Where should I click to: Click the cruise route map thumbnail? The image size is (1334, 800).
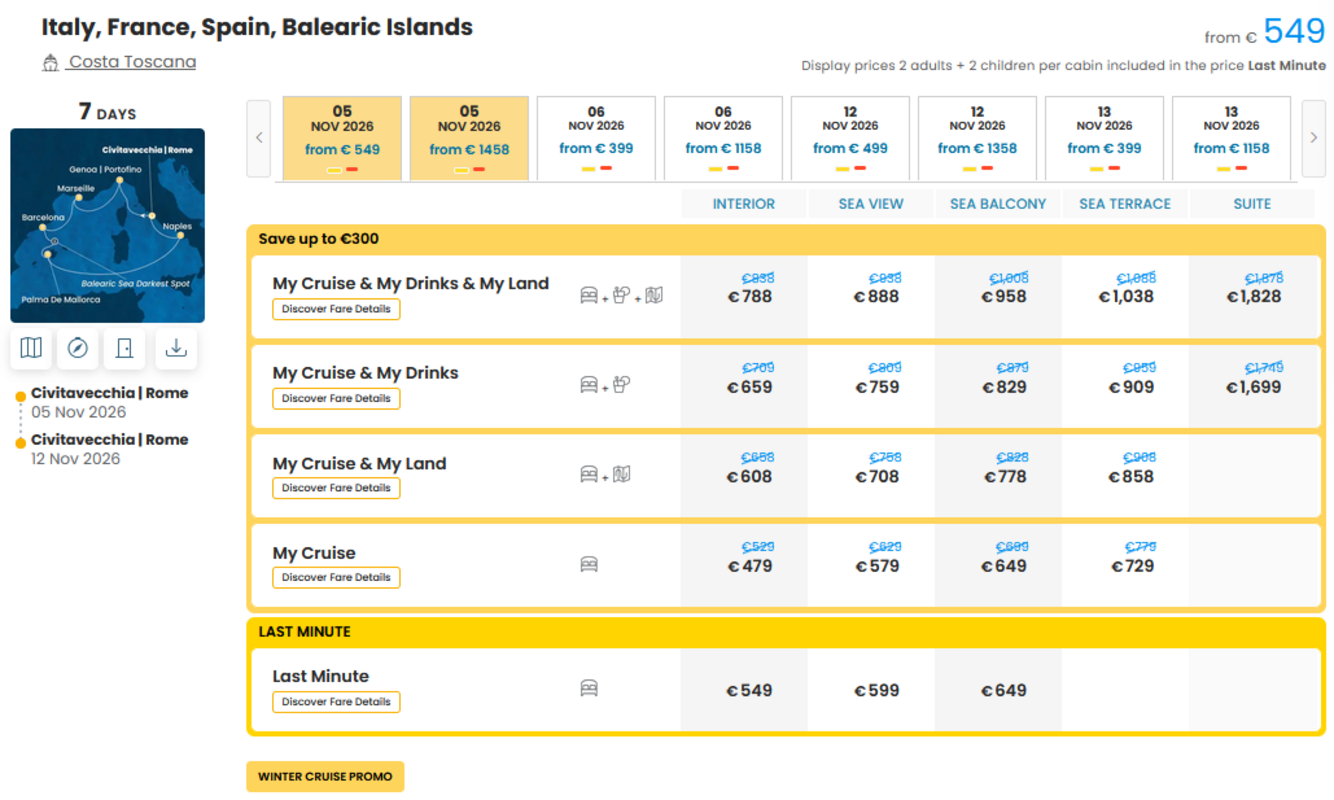(x=107, y=225)
